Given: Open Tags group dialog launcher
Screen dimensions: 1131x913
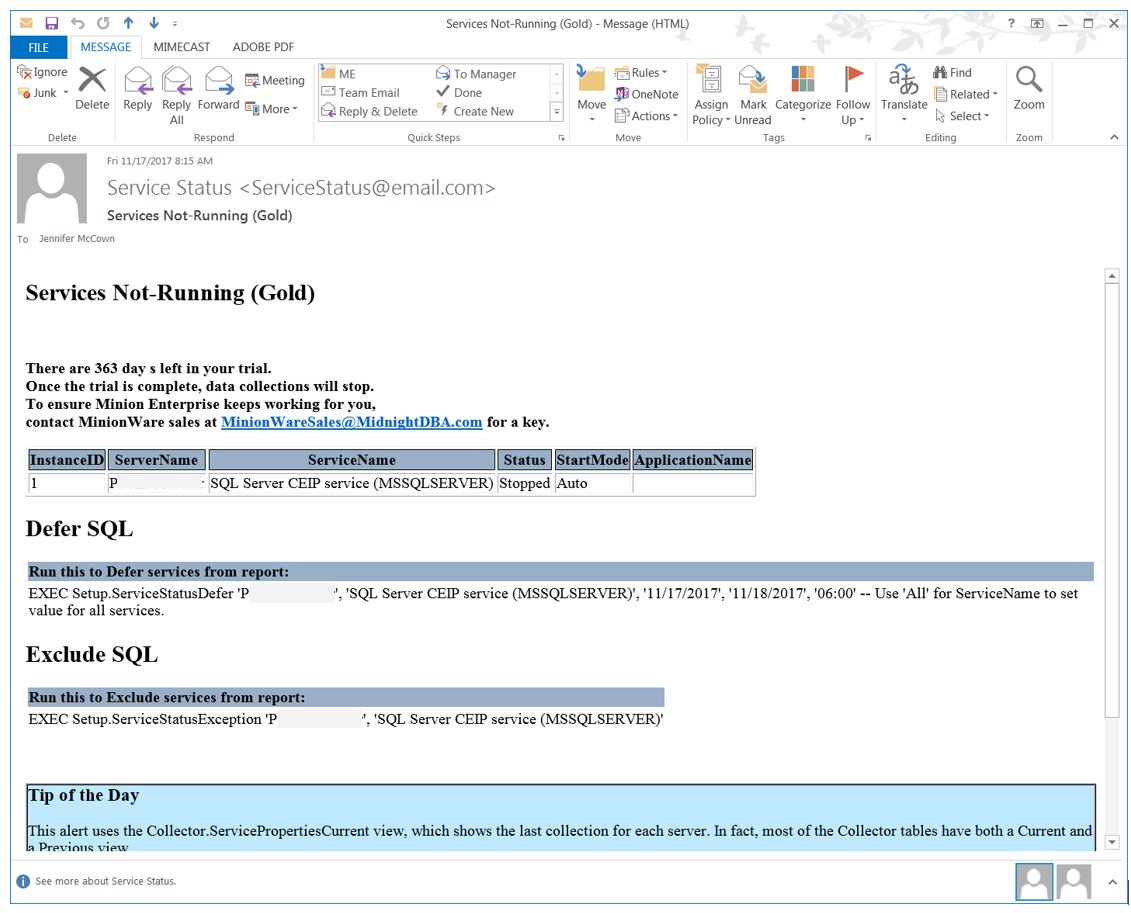Looking at the screenshot, I should 868,138.
